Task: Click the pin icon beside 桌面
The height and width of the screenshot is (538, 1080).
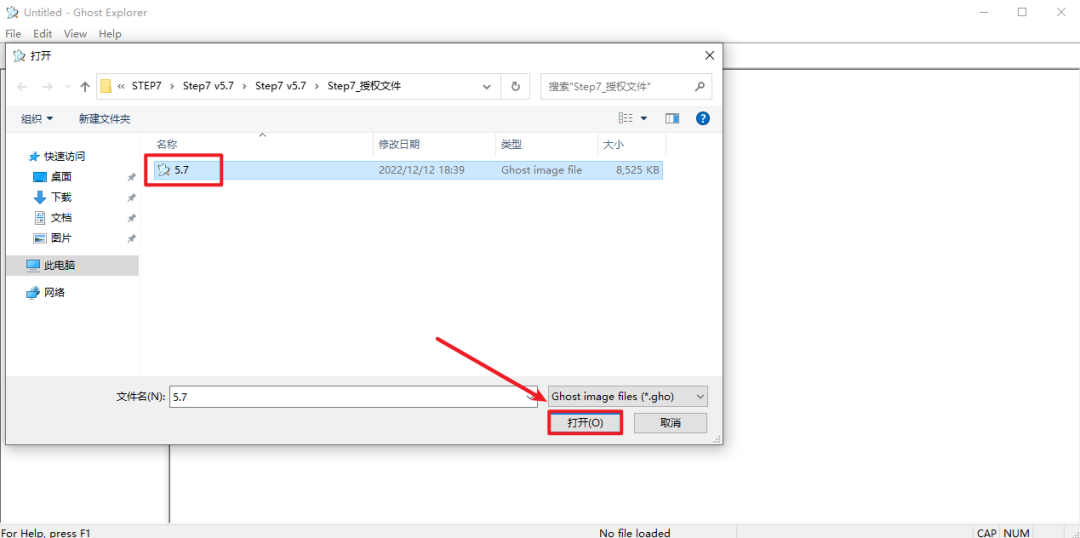Action: click(x=131, y=177)
